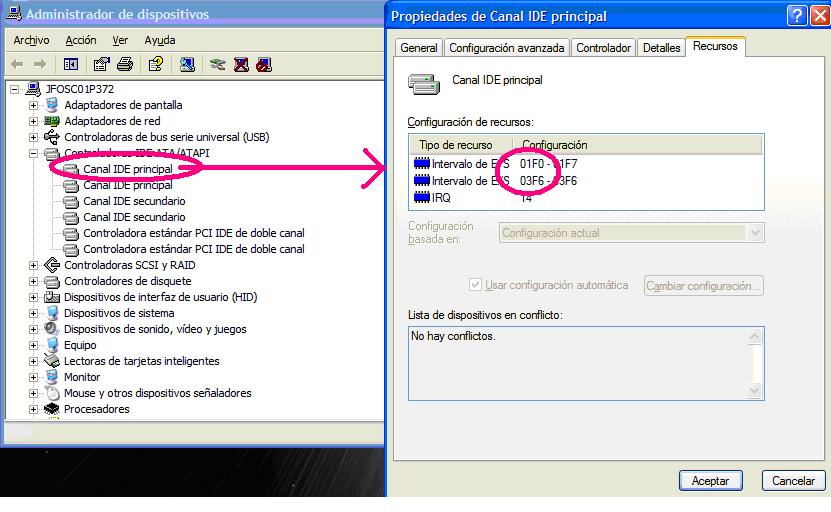Click the No hay conflictos text
The image size is (831, 512).
point(453,336)
